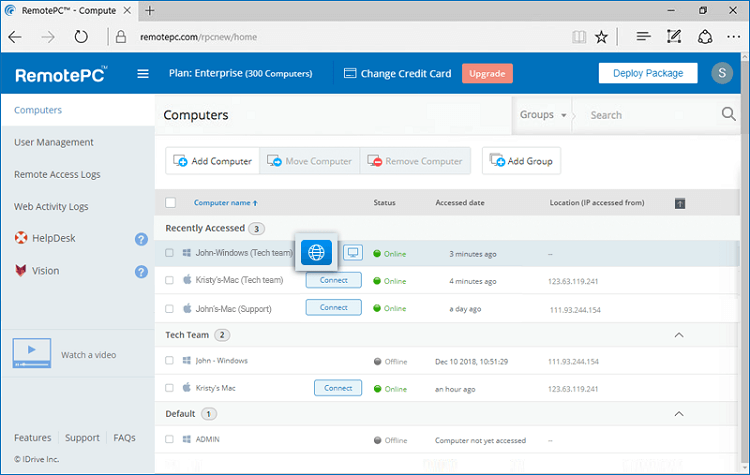Click the lock icon in the address bar
This screenshot has height=475, width=750.
121,37
